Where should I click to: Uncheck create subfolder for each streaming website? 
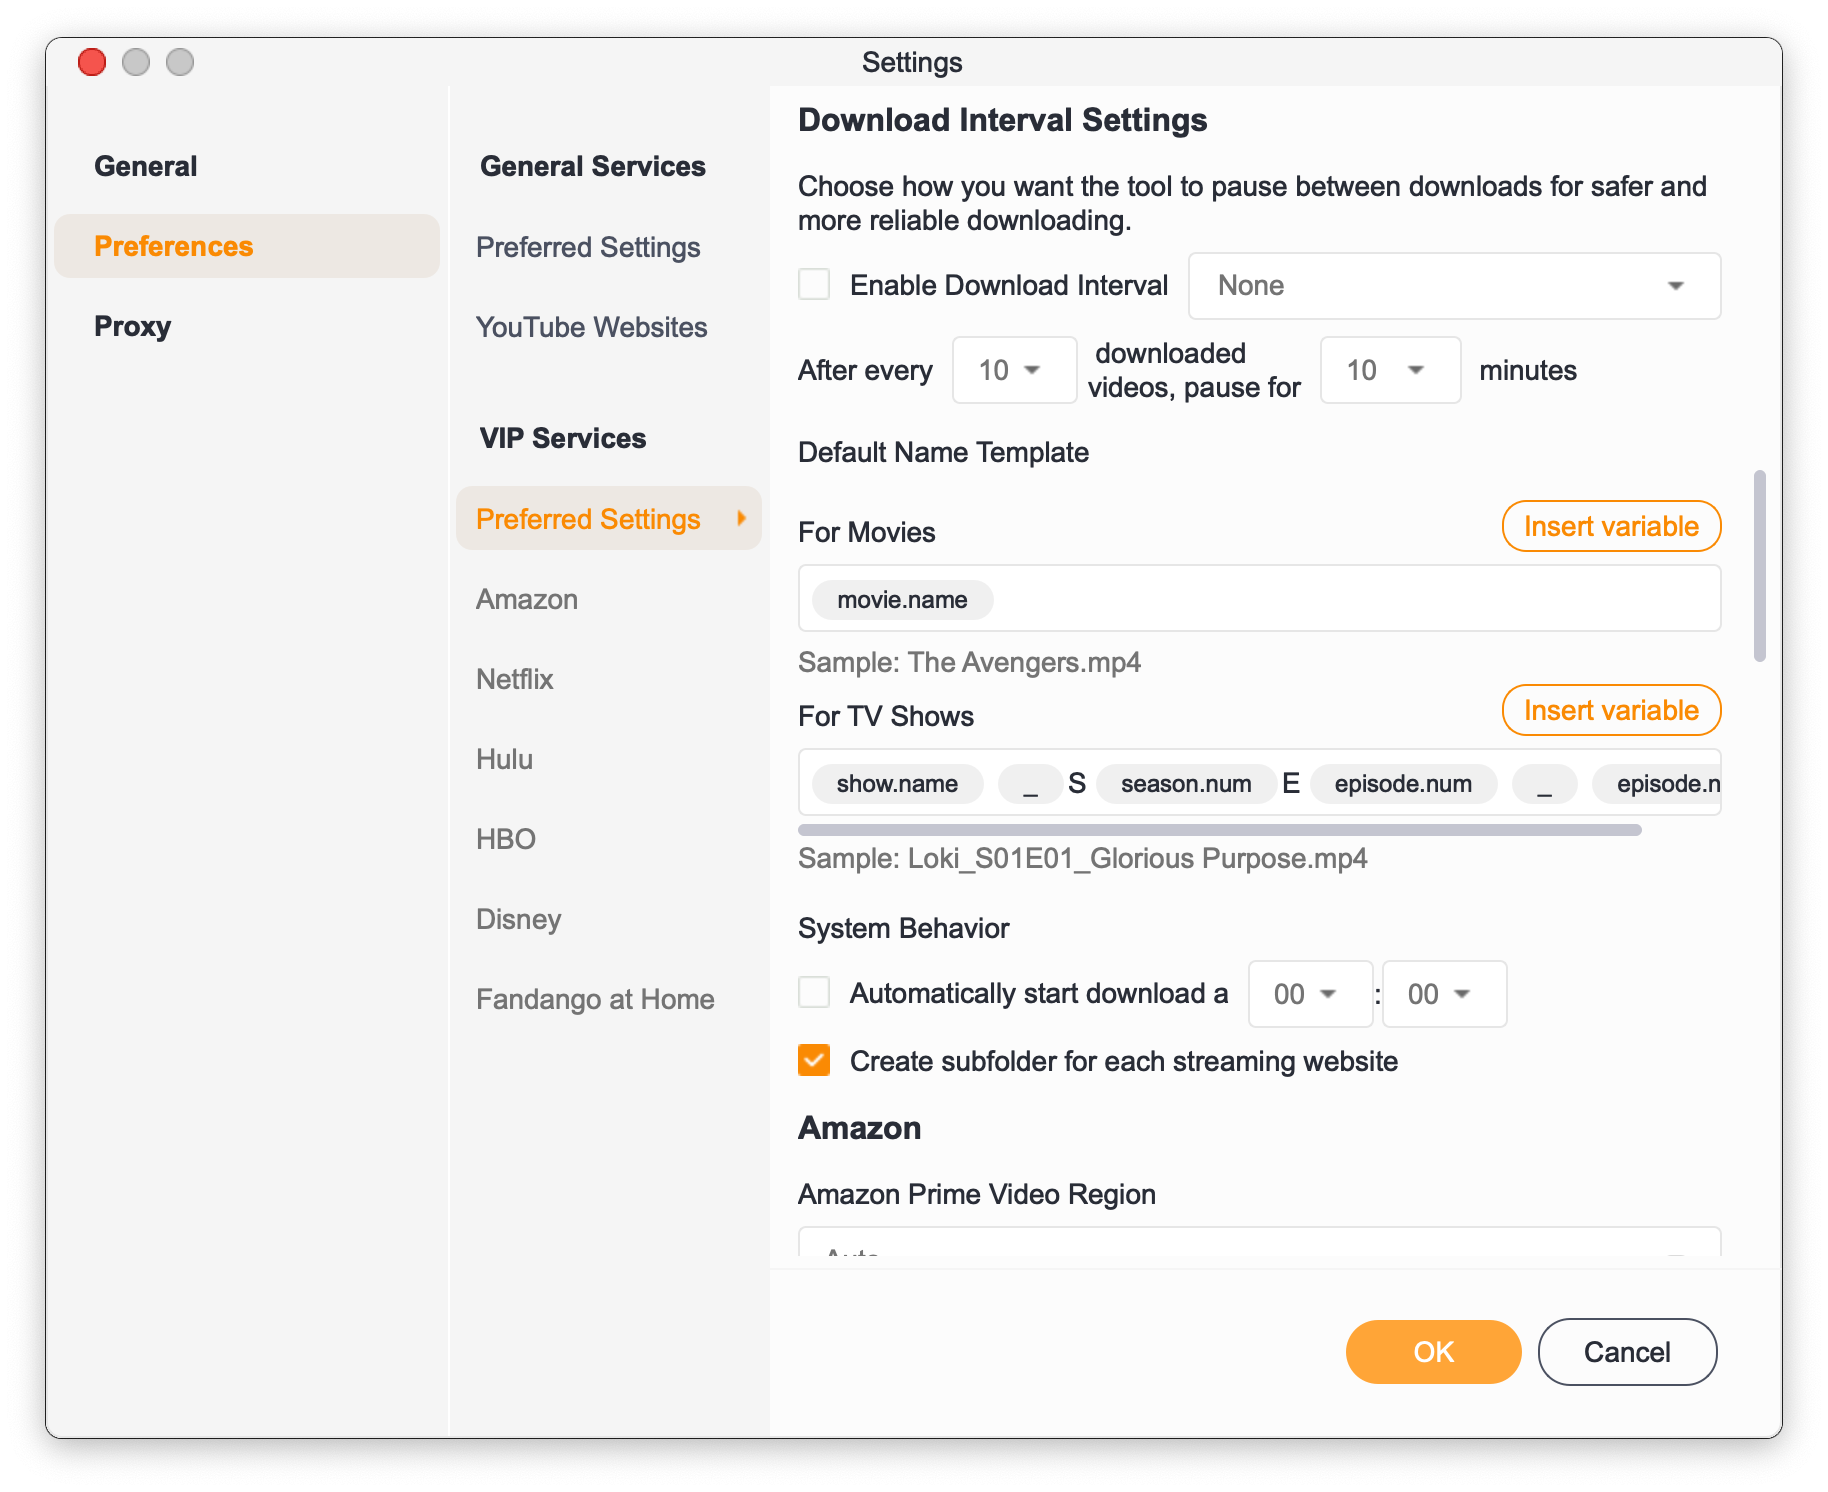814,1060
